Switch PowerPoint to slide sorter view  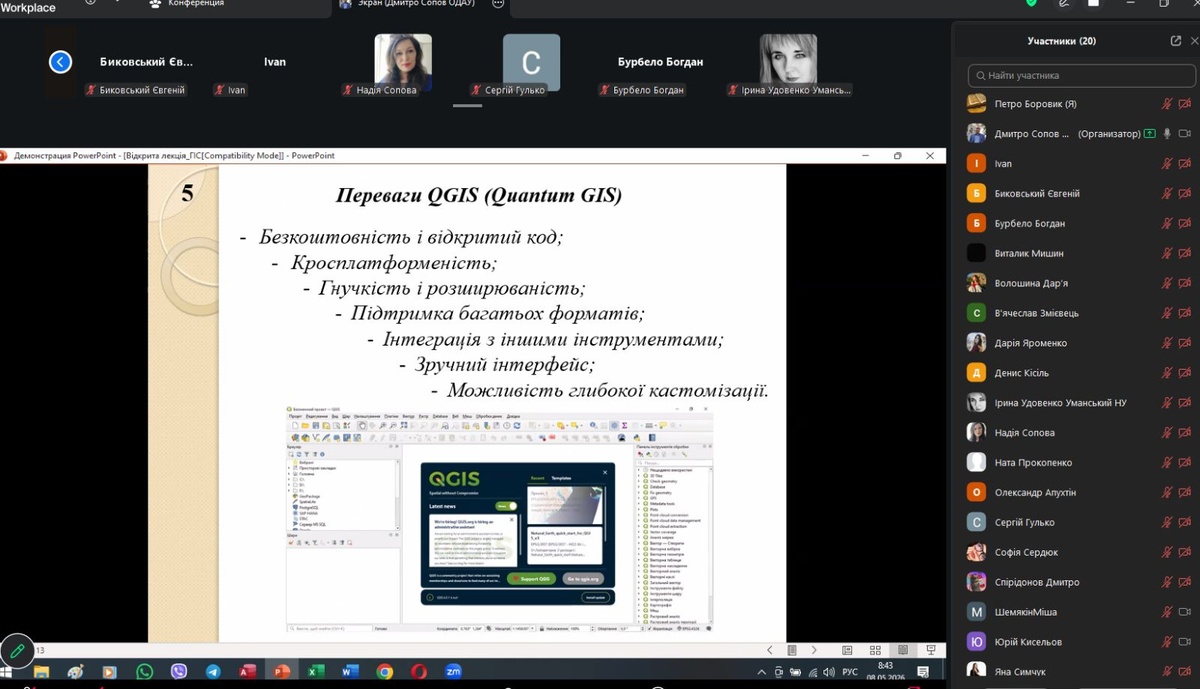click(x=875, y=650)
